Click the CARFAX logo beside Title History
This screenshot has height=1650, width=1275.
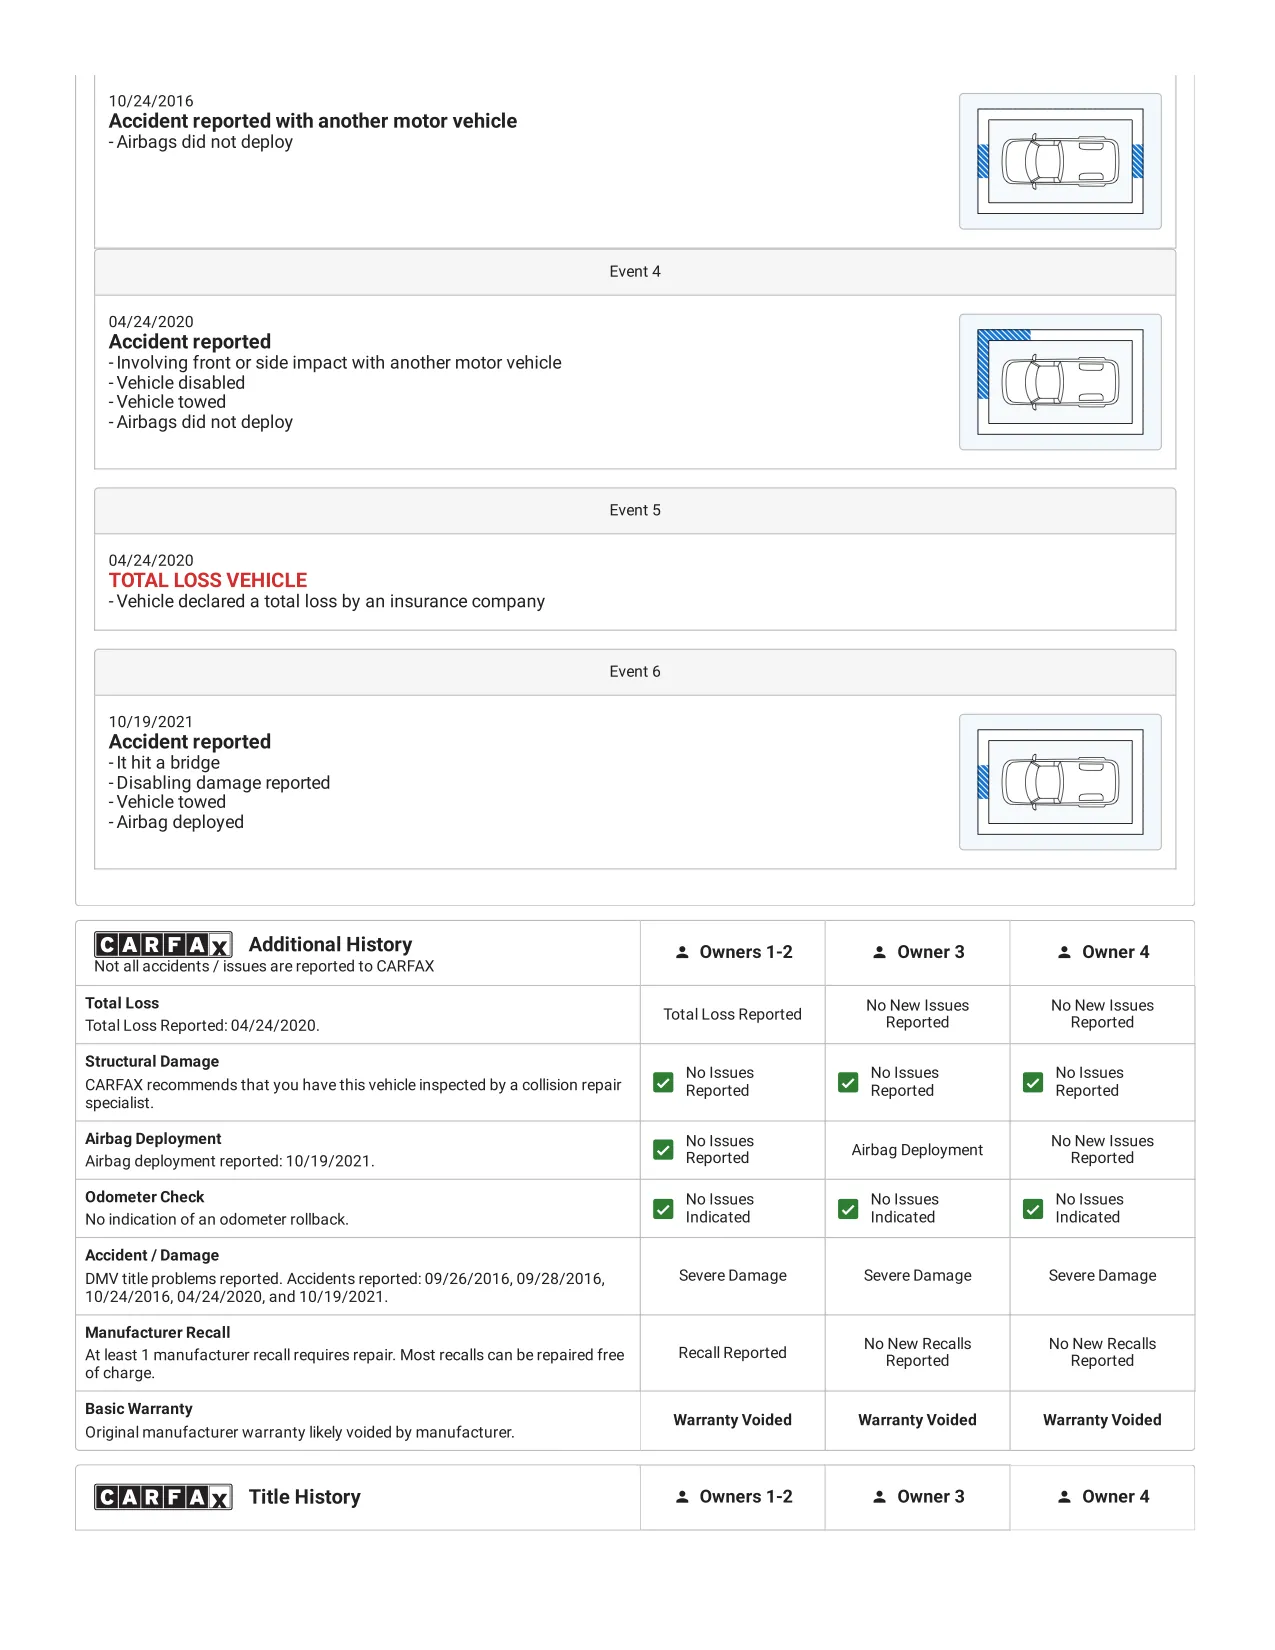(x=163, y=1497)
